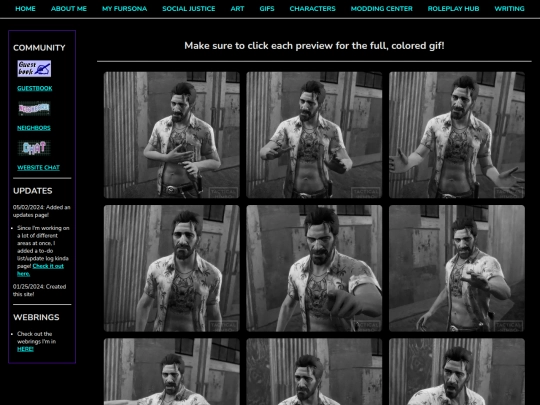Navigate to SOCIAL JUSTICE section

189,9
